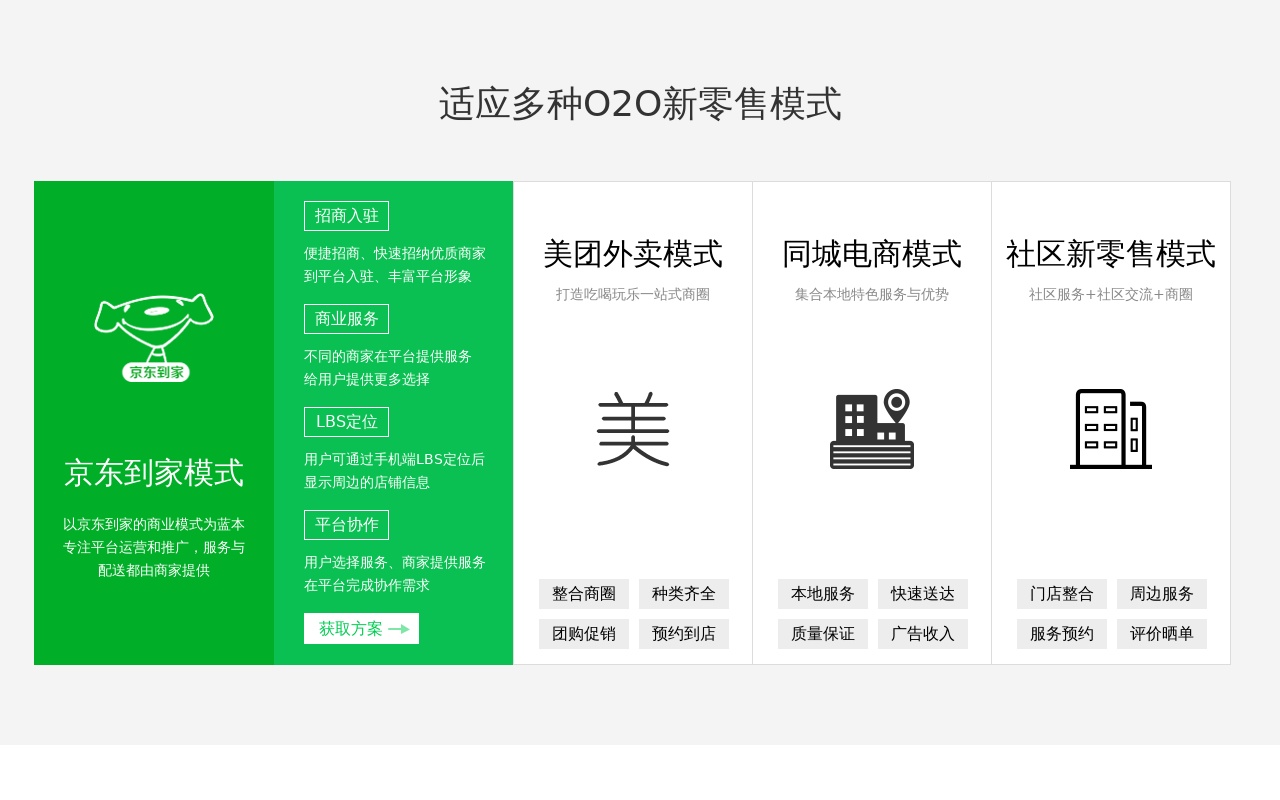Click text 用户可通过手机端LBS定位后
Viewport: 1280px width, 800px height.
pos(395,459)
